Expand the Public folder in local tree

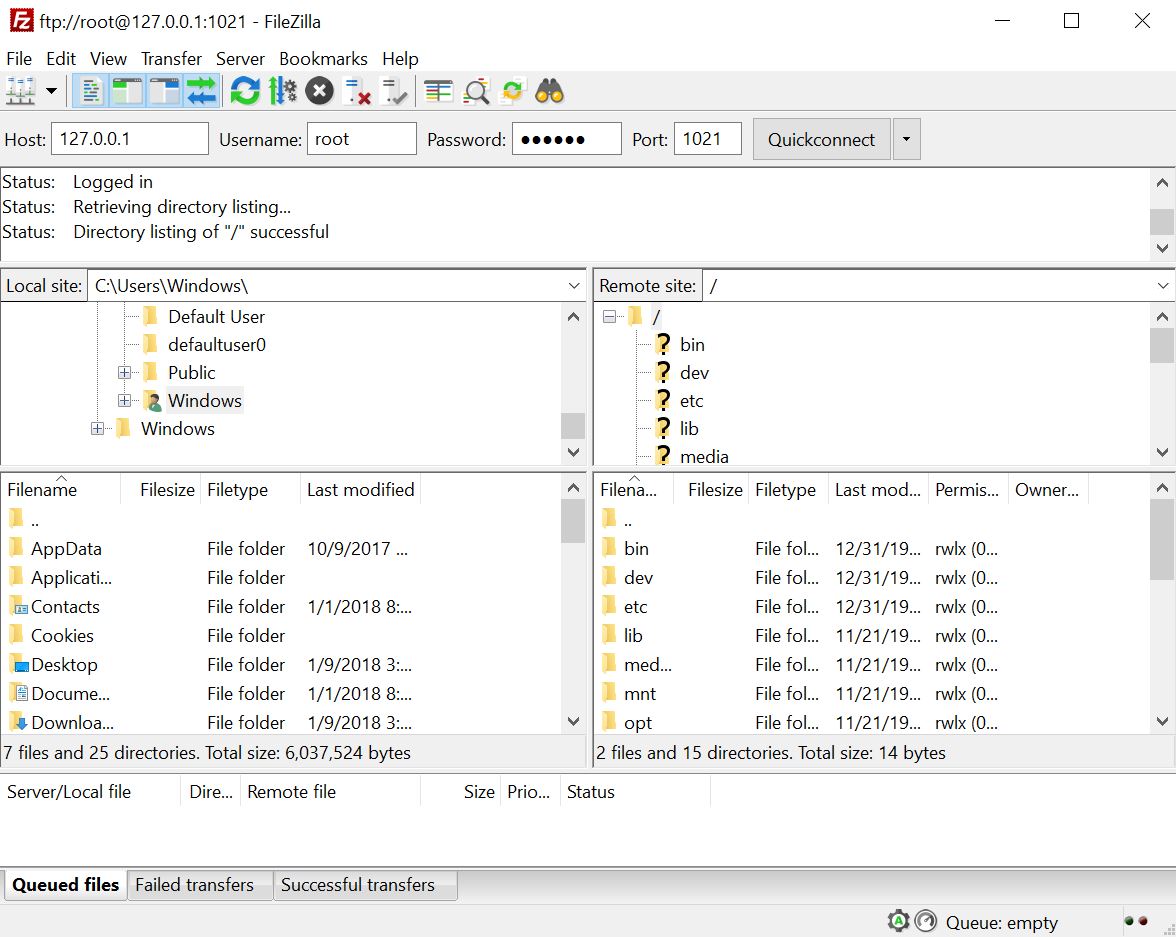click(124, 373)
